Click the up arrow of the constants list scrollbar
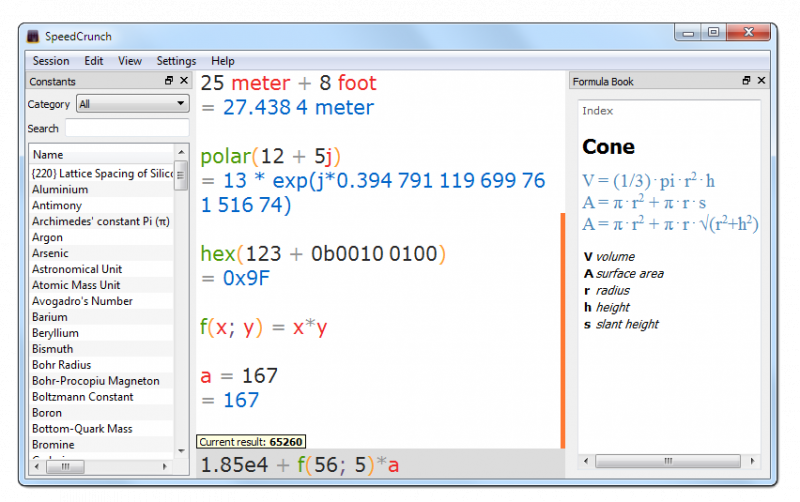This screenshot has height=502, width=800. pos(181,152)
